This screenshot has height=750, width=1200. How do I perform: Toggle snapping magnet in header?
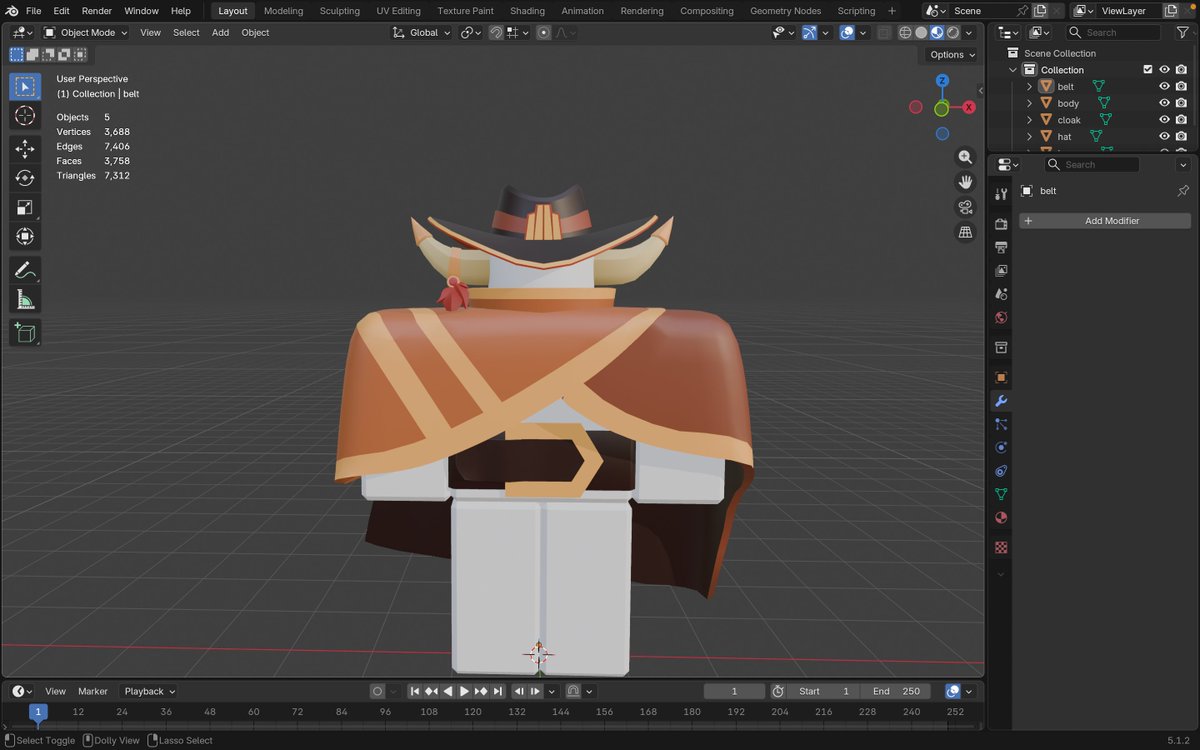coord(496,32)
